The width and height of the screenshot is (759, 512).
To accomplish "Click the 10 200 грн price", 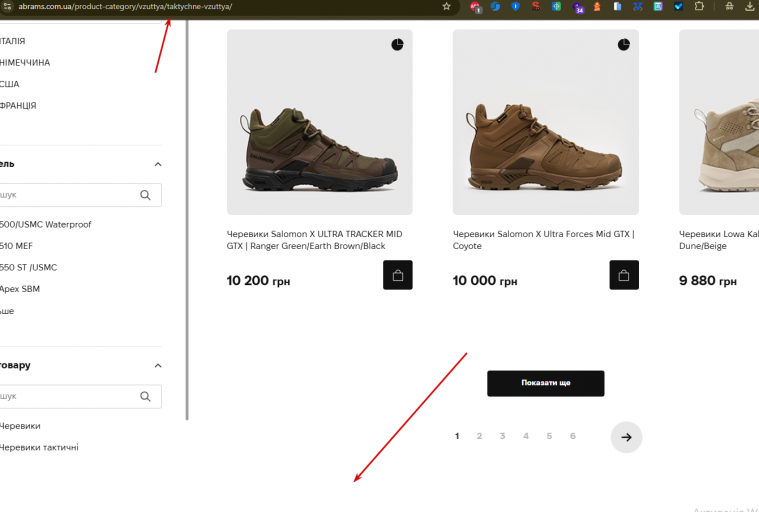I will 258,281.
